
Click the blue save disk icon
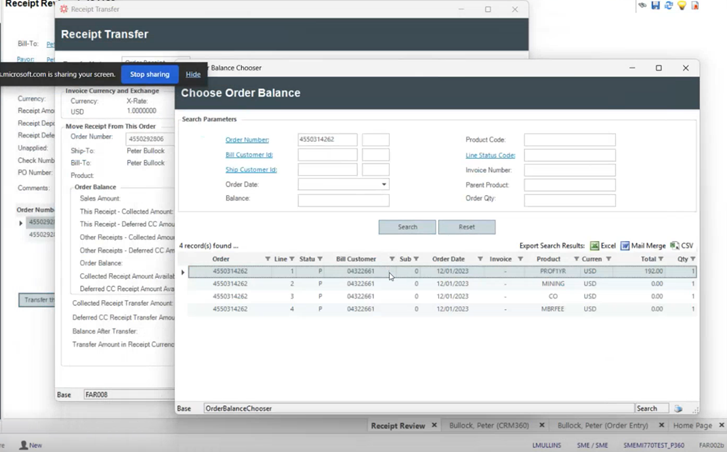click(x=655, y=6)
